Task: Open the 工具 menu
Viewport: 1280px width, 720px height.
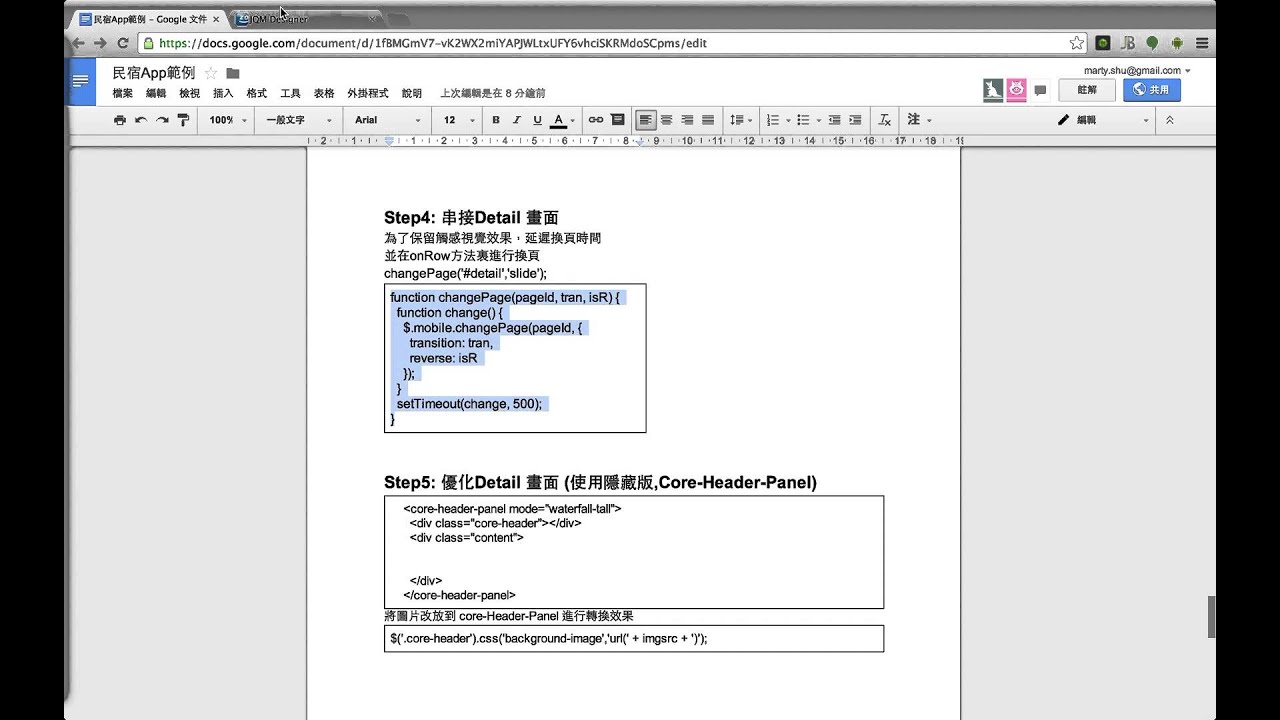Action: pyautogui.click(x=290, y=93)
